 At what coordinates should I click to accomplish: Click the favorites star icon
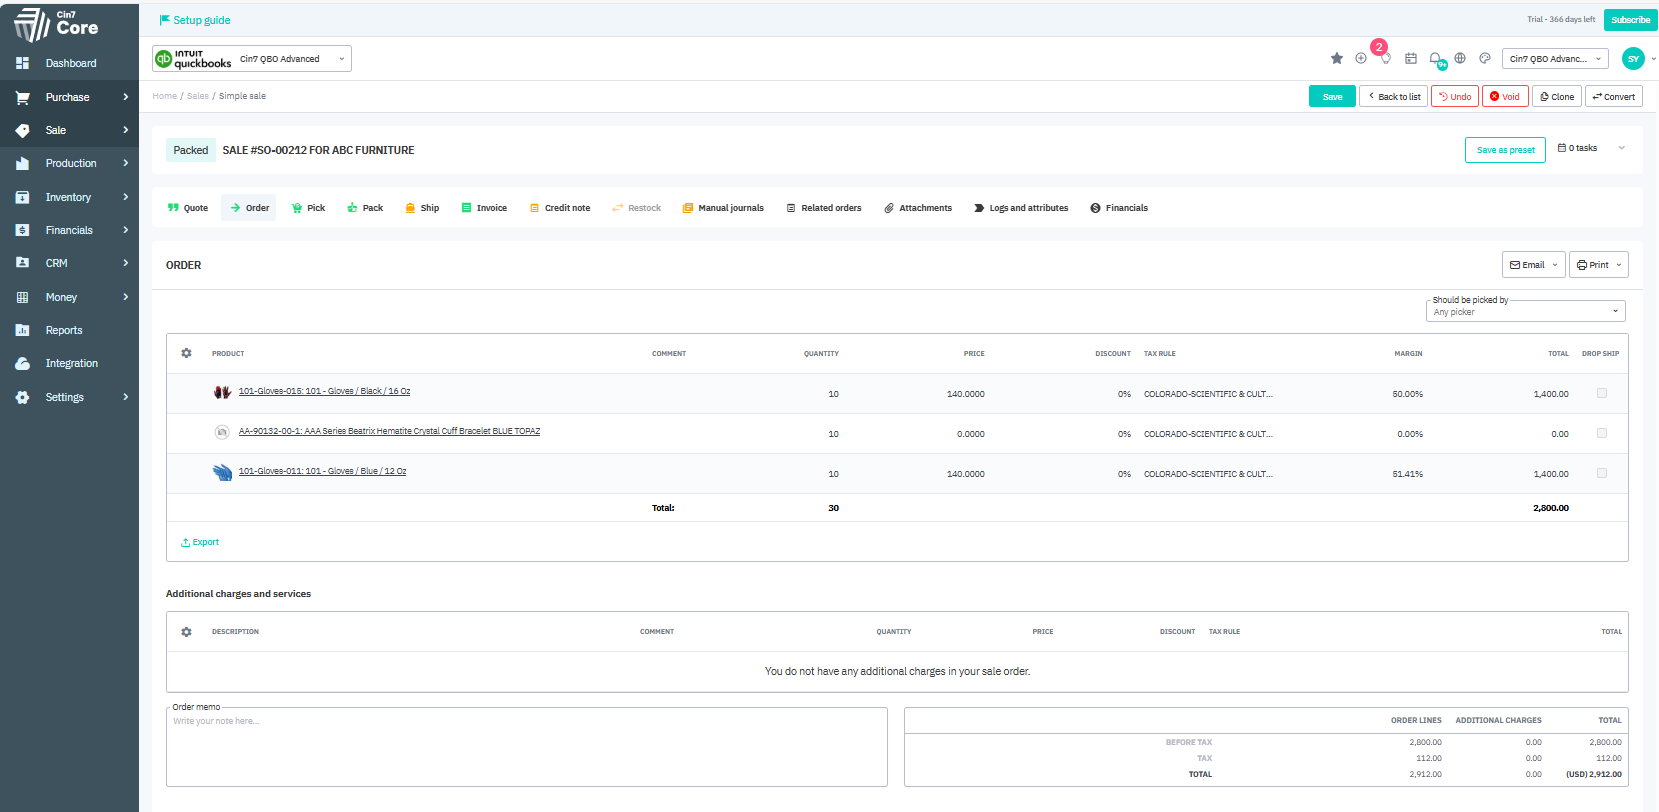[x=1336, y=58]
